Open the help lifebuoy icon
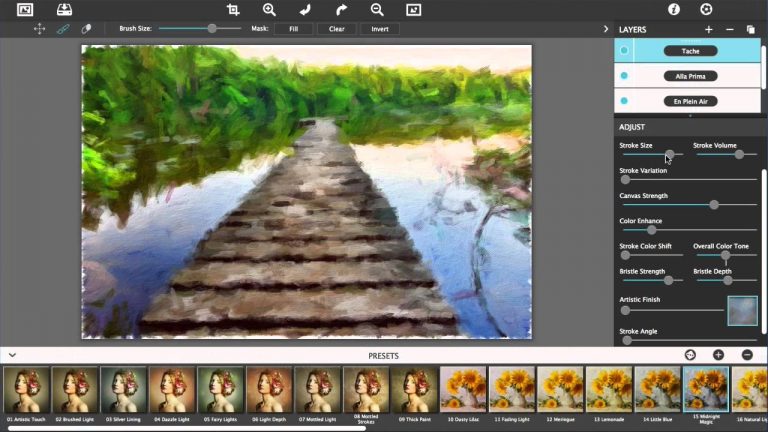The image size is (768, 432). [x=706, y=9]
